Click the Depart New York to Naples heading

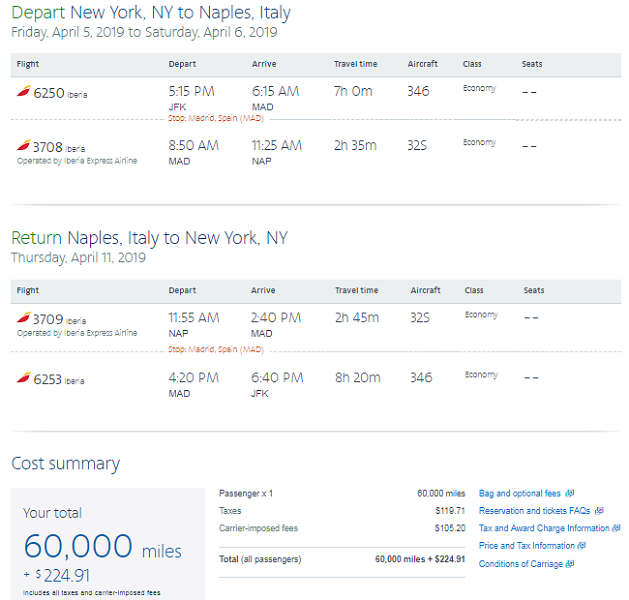pyautogui.click(x=151, y=13)
